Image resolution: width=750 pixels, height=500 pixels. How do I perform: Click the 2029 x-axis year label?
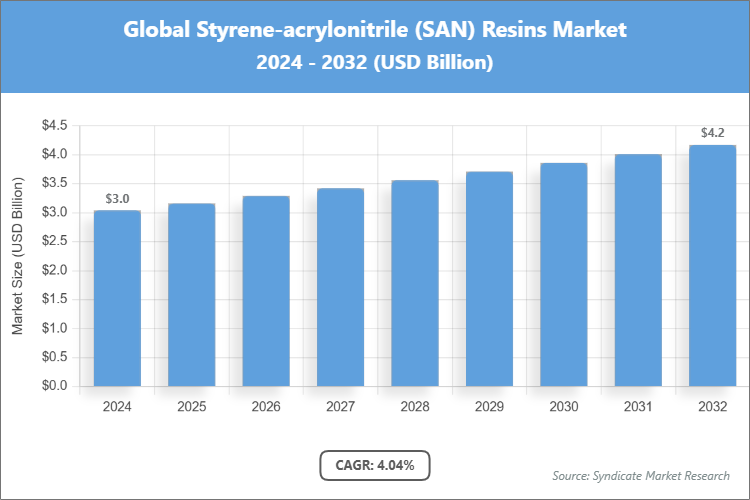tap(489, 407)
